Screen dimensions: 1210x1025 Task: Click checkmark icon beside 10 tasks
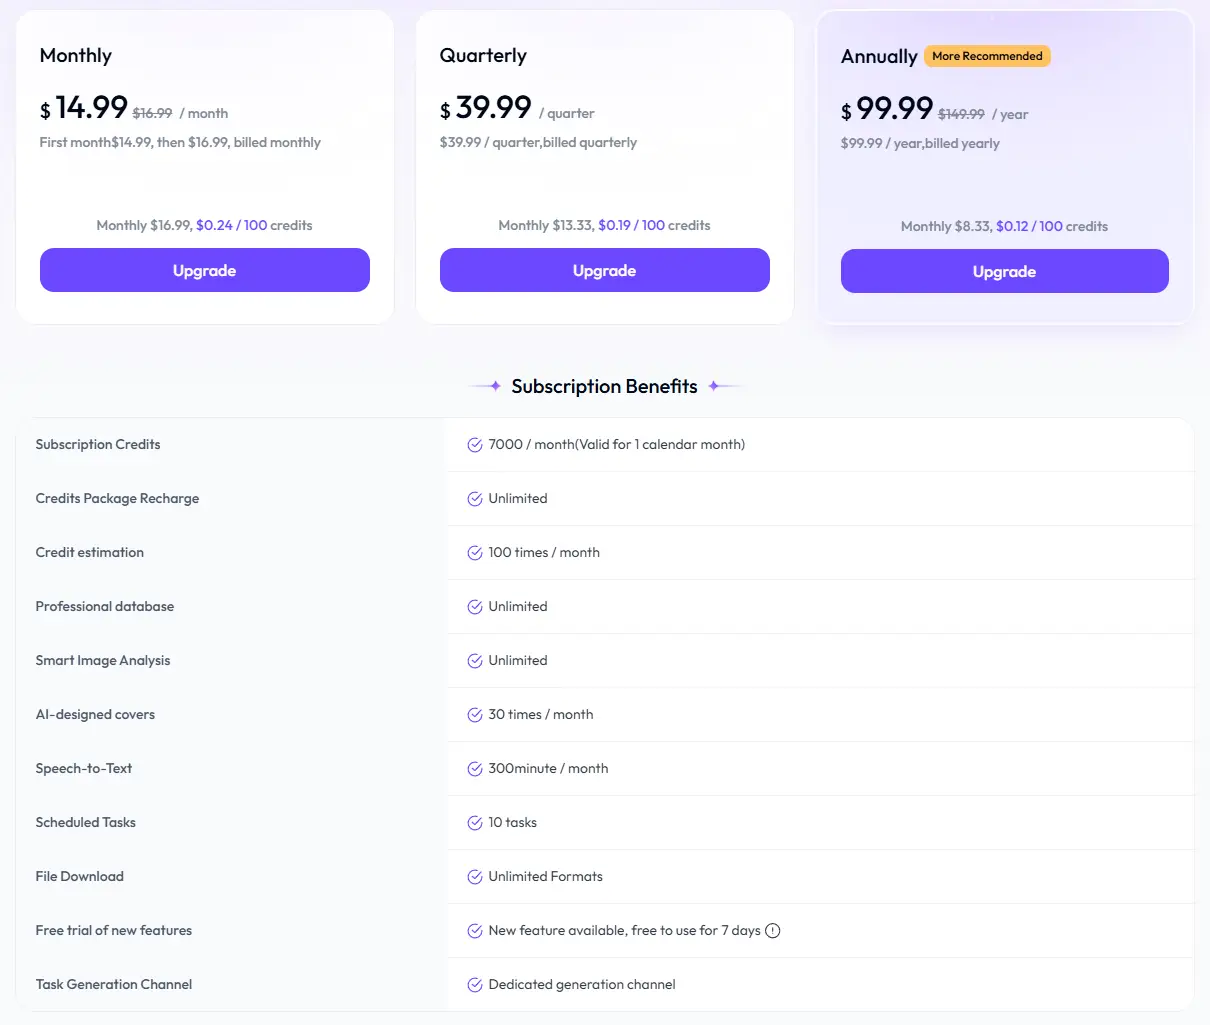click(475, 823)
